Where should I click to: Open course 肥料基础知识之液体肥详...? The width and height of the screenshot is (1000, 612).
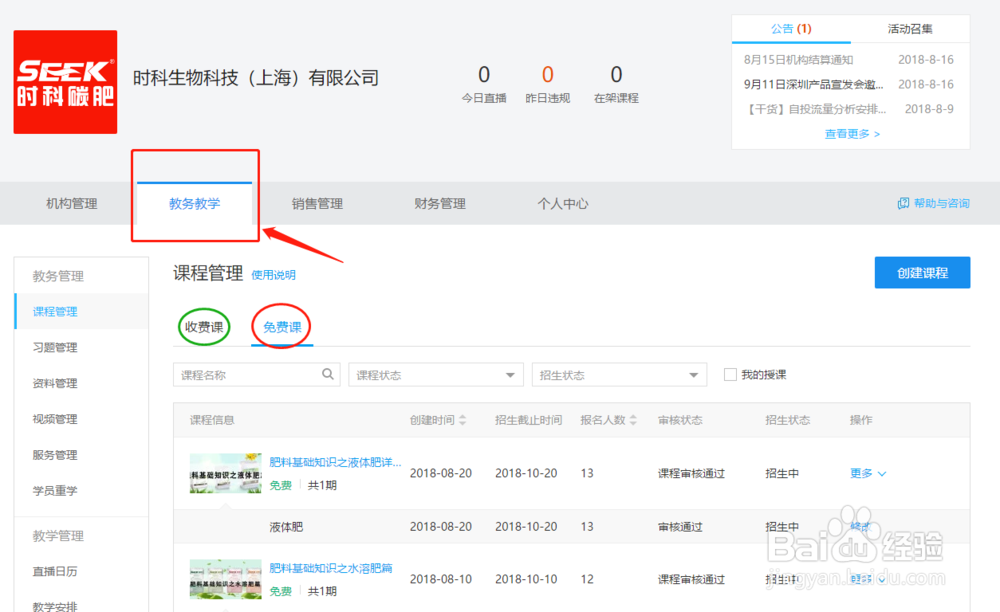click(335, 462)
